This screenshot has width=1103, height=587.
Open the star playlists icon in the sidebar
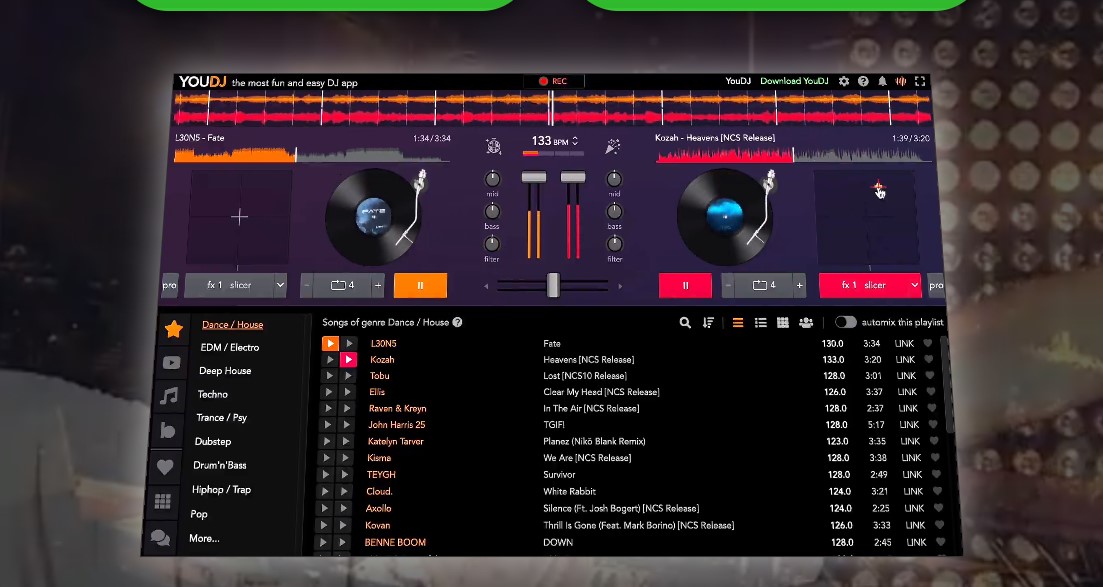(x=174, y=328)
